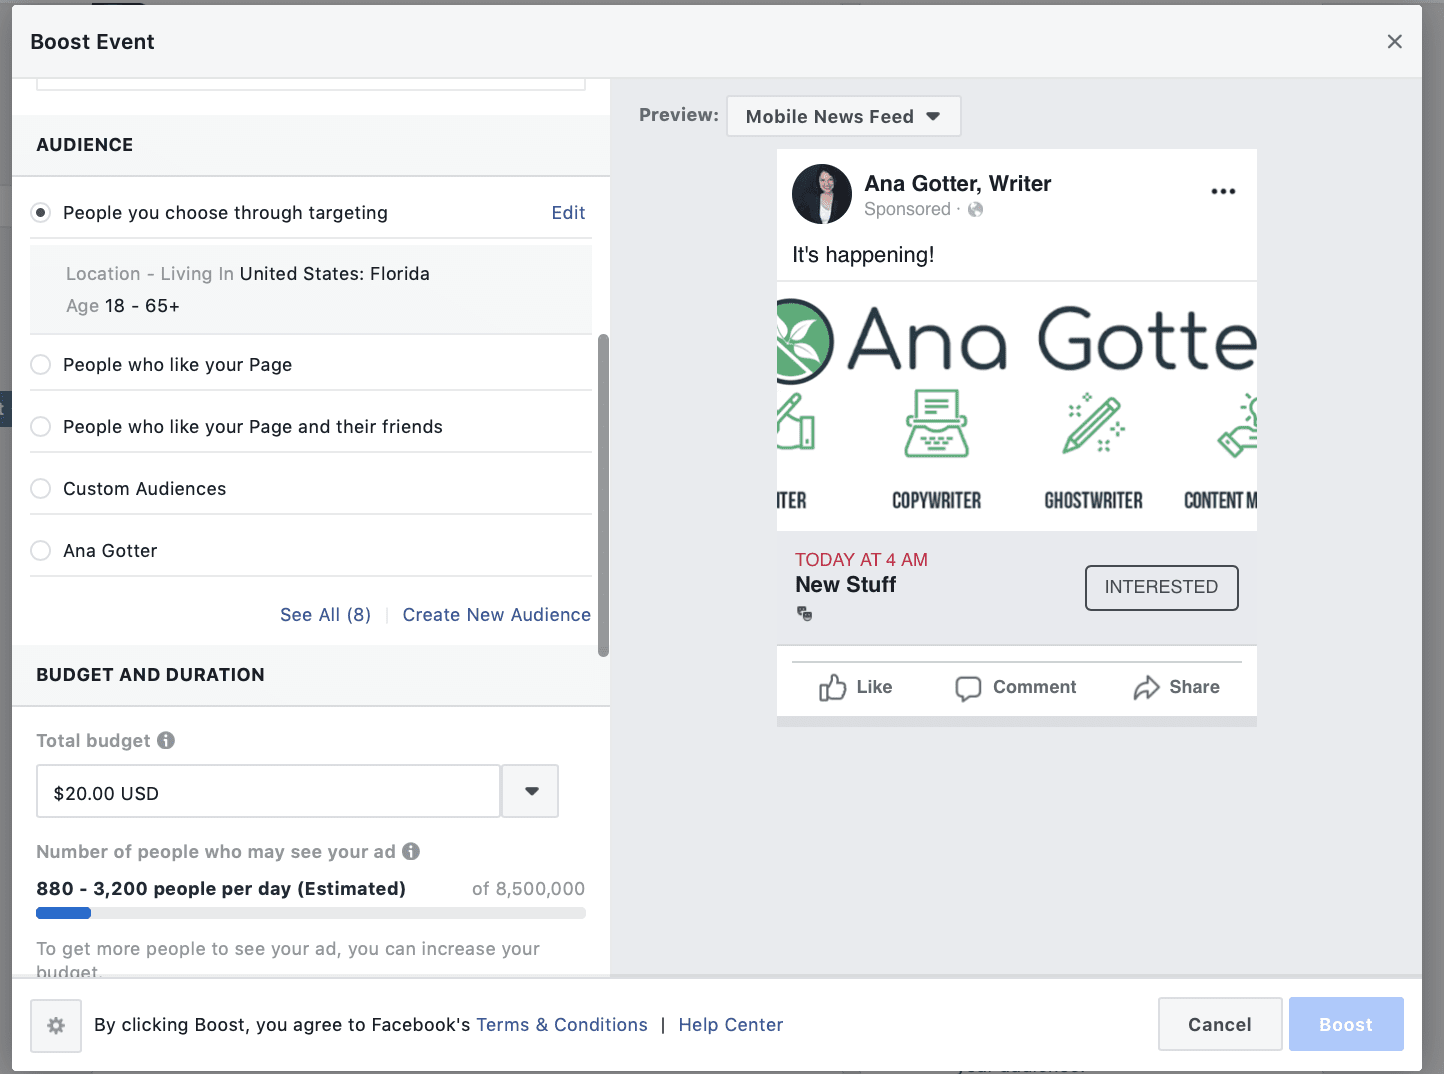1444x1074 pixels.
Task: Click the Boost button
Action: pyautogui.click(x=1346, y=1024)
